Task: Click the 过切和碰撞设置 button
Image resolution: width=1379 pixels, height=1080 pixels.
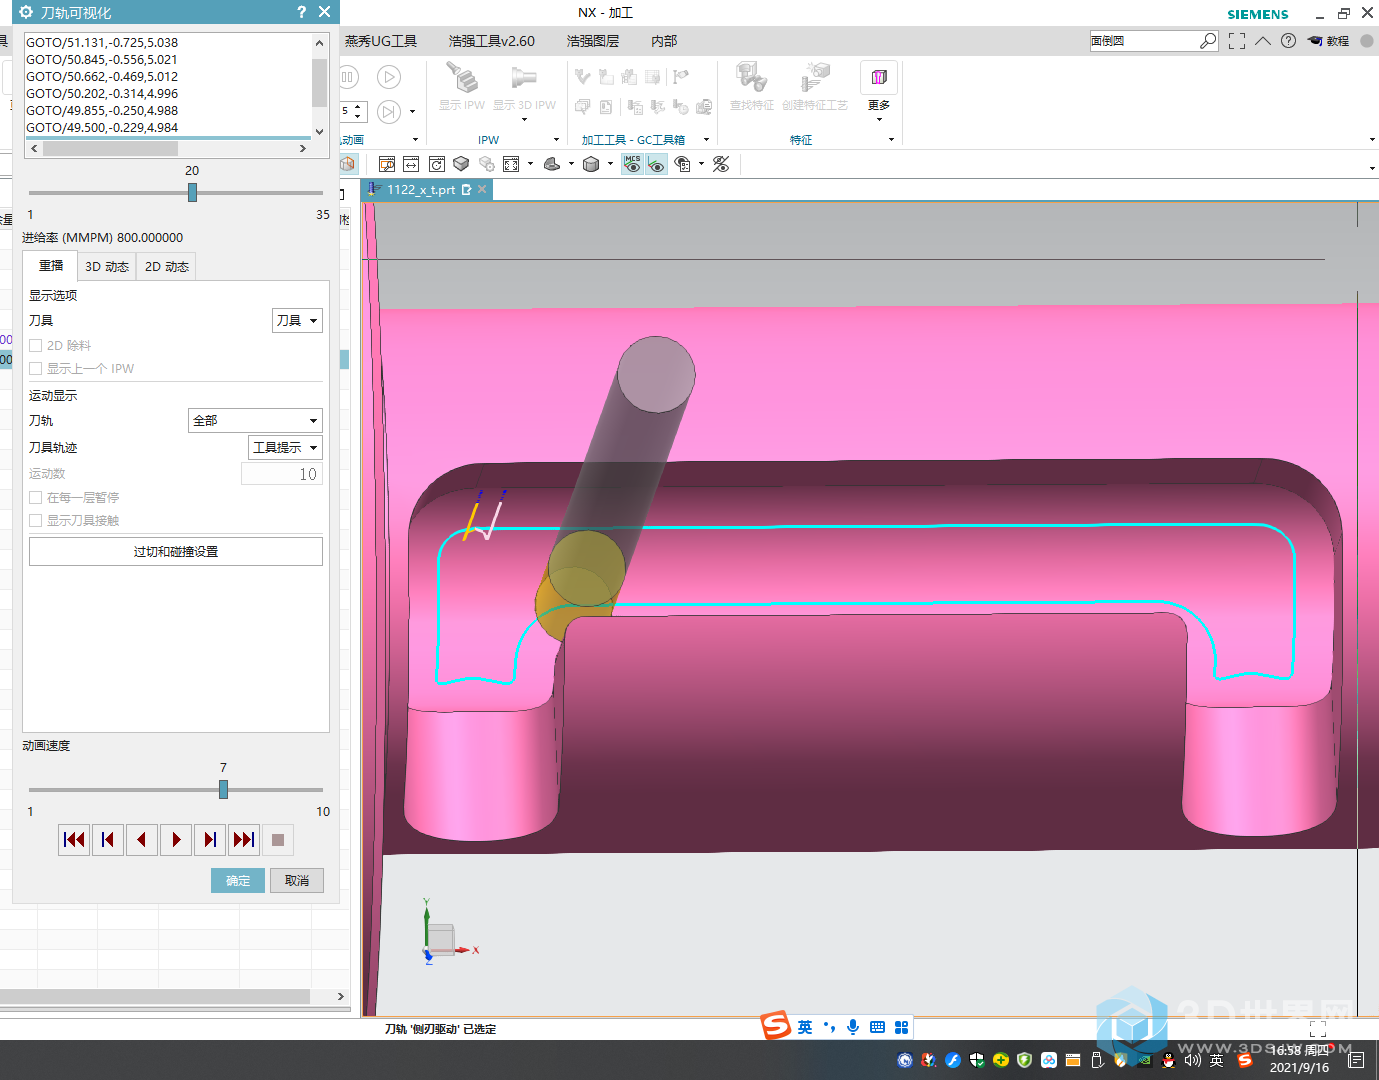Action: (176, 551)
